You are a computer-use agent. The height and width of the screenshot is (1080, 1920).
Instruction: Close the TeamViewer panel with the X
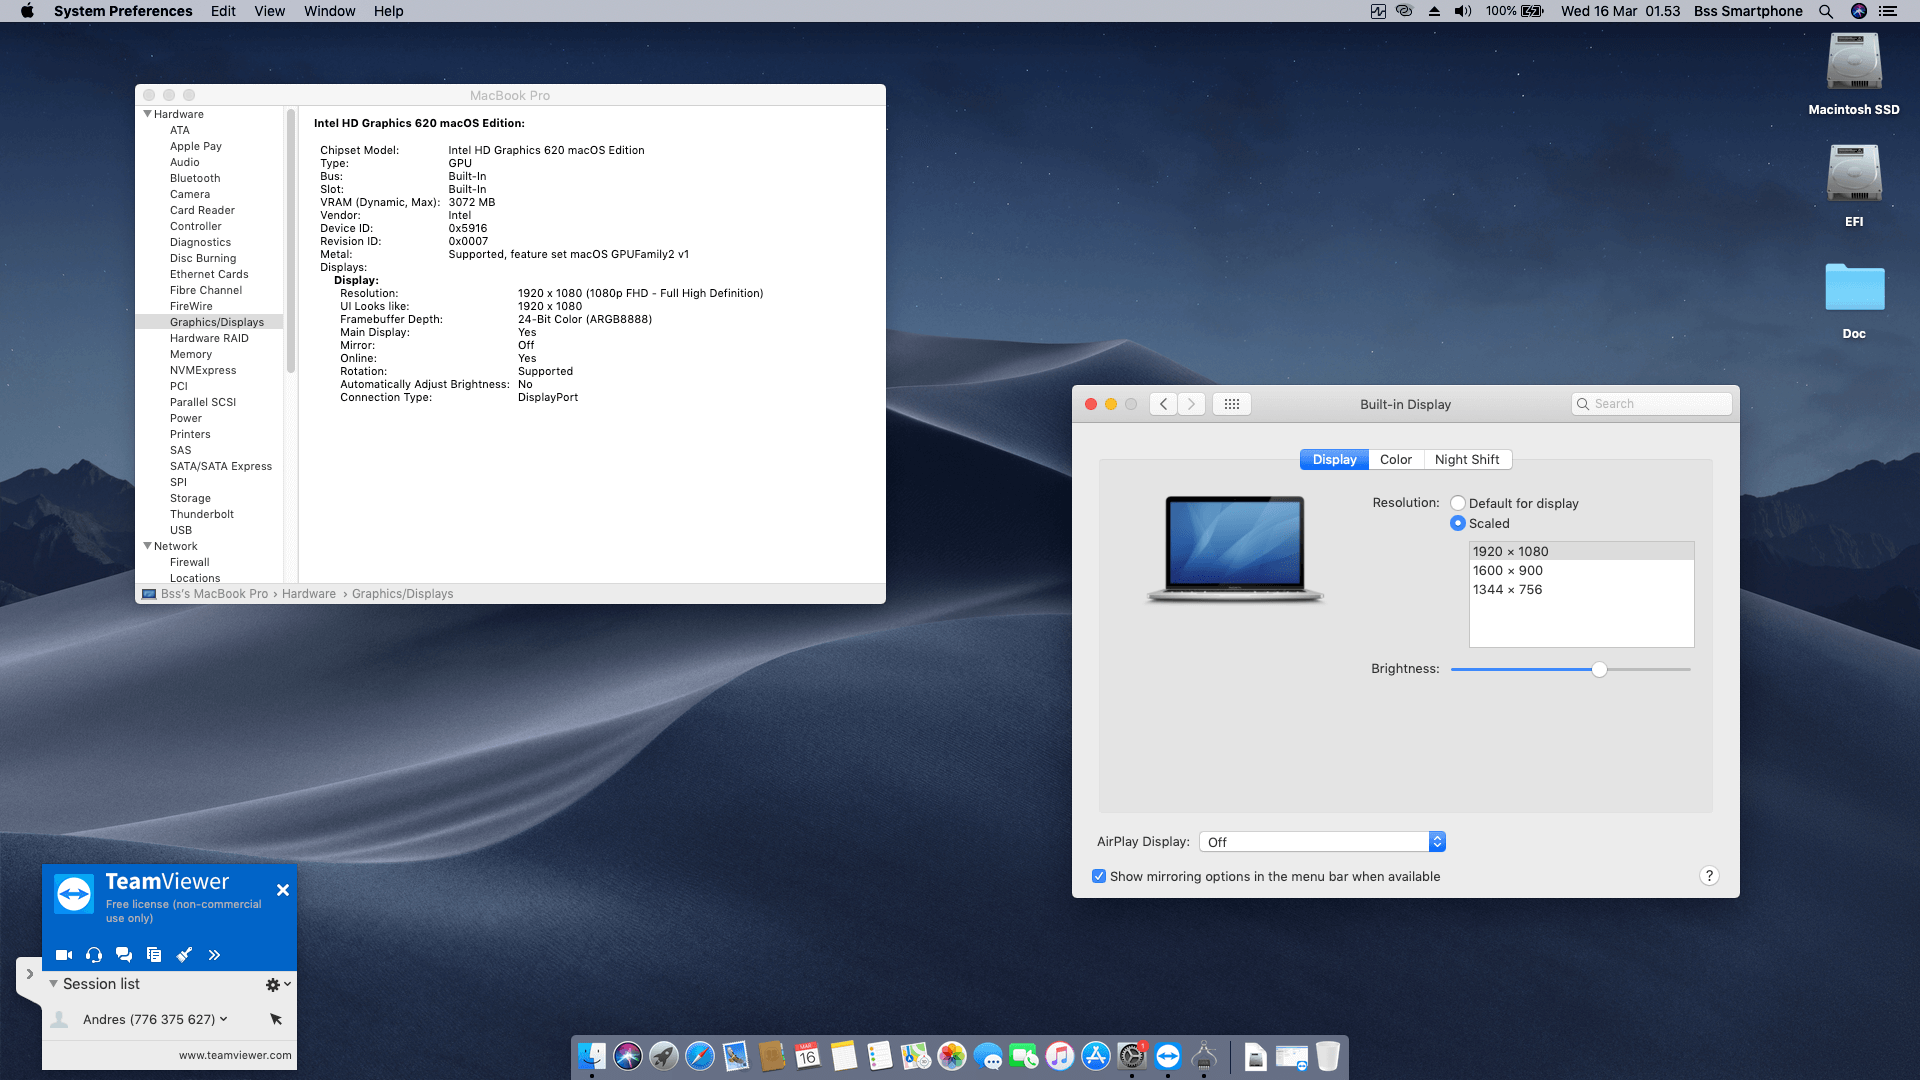point(283,890)
